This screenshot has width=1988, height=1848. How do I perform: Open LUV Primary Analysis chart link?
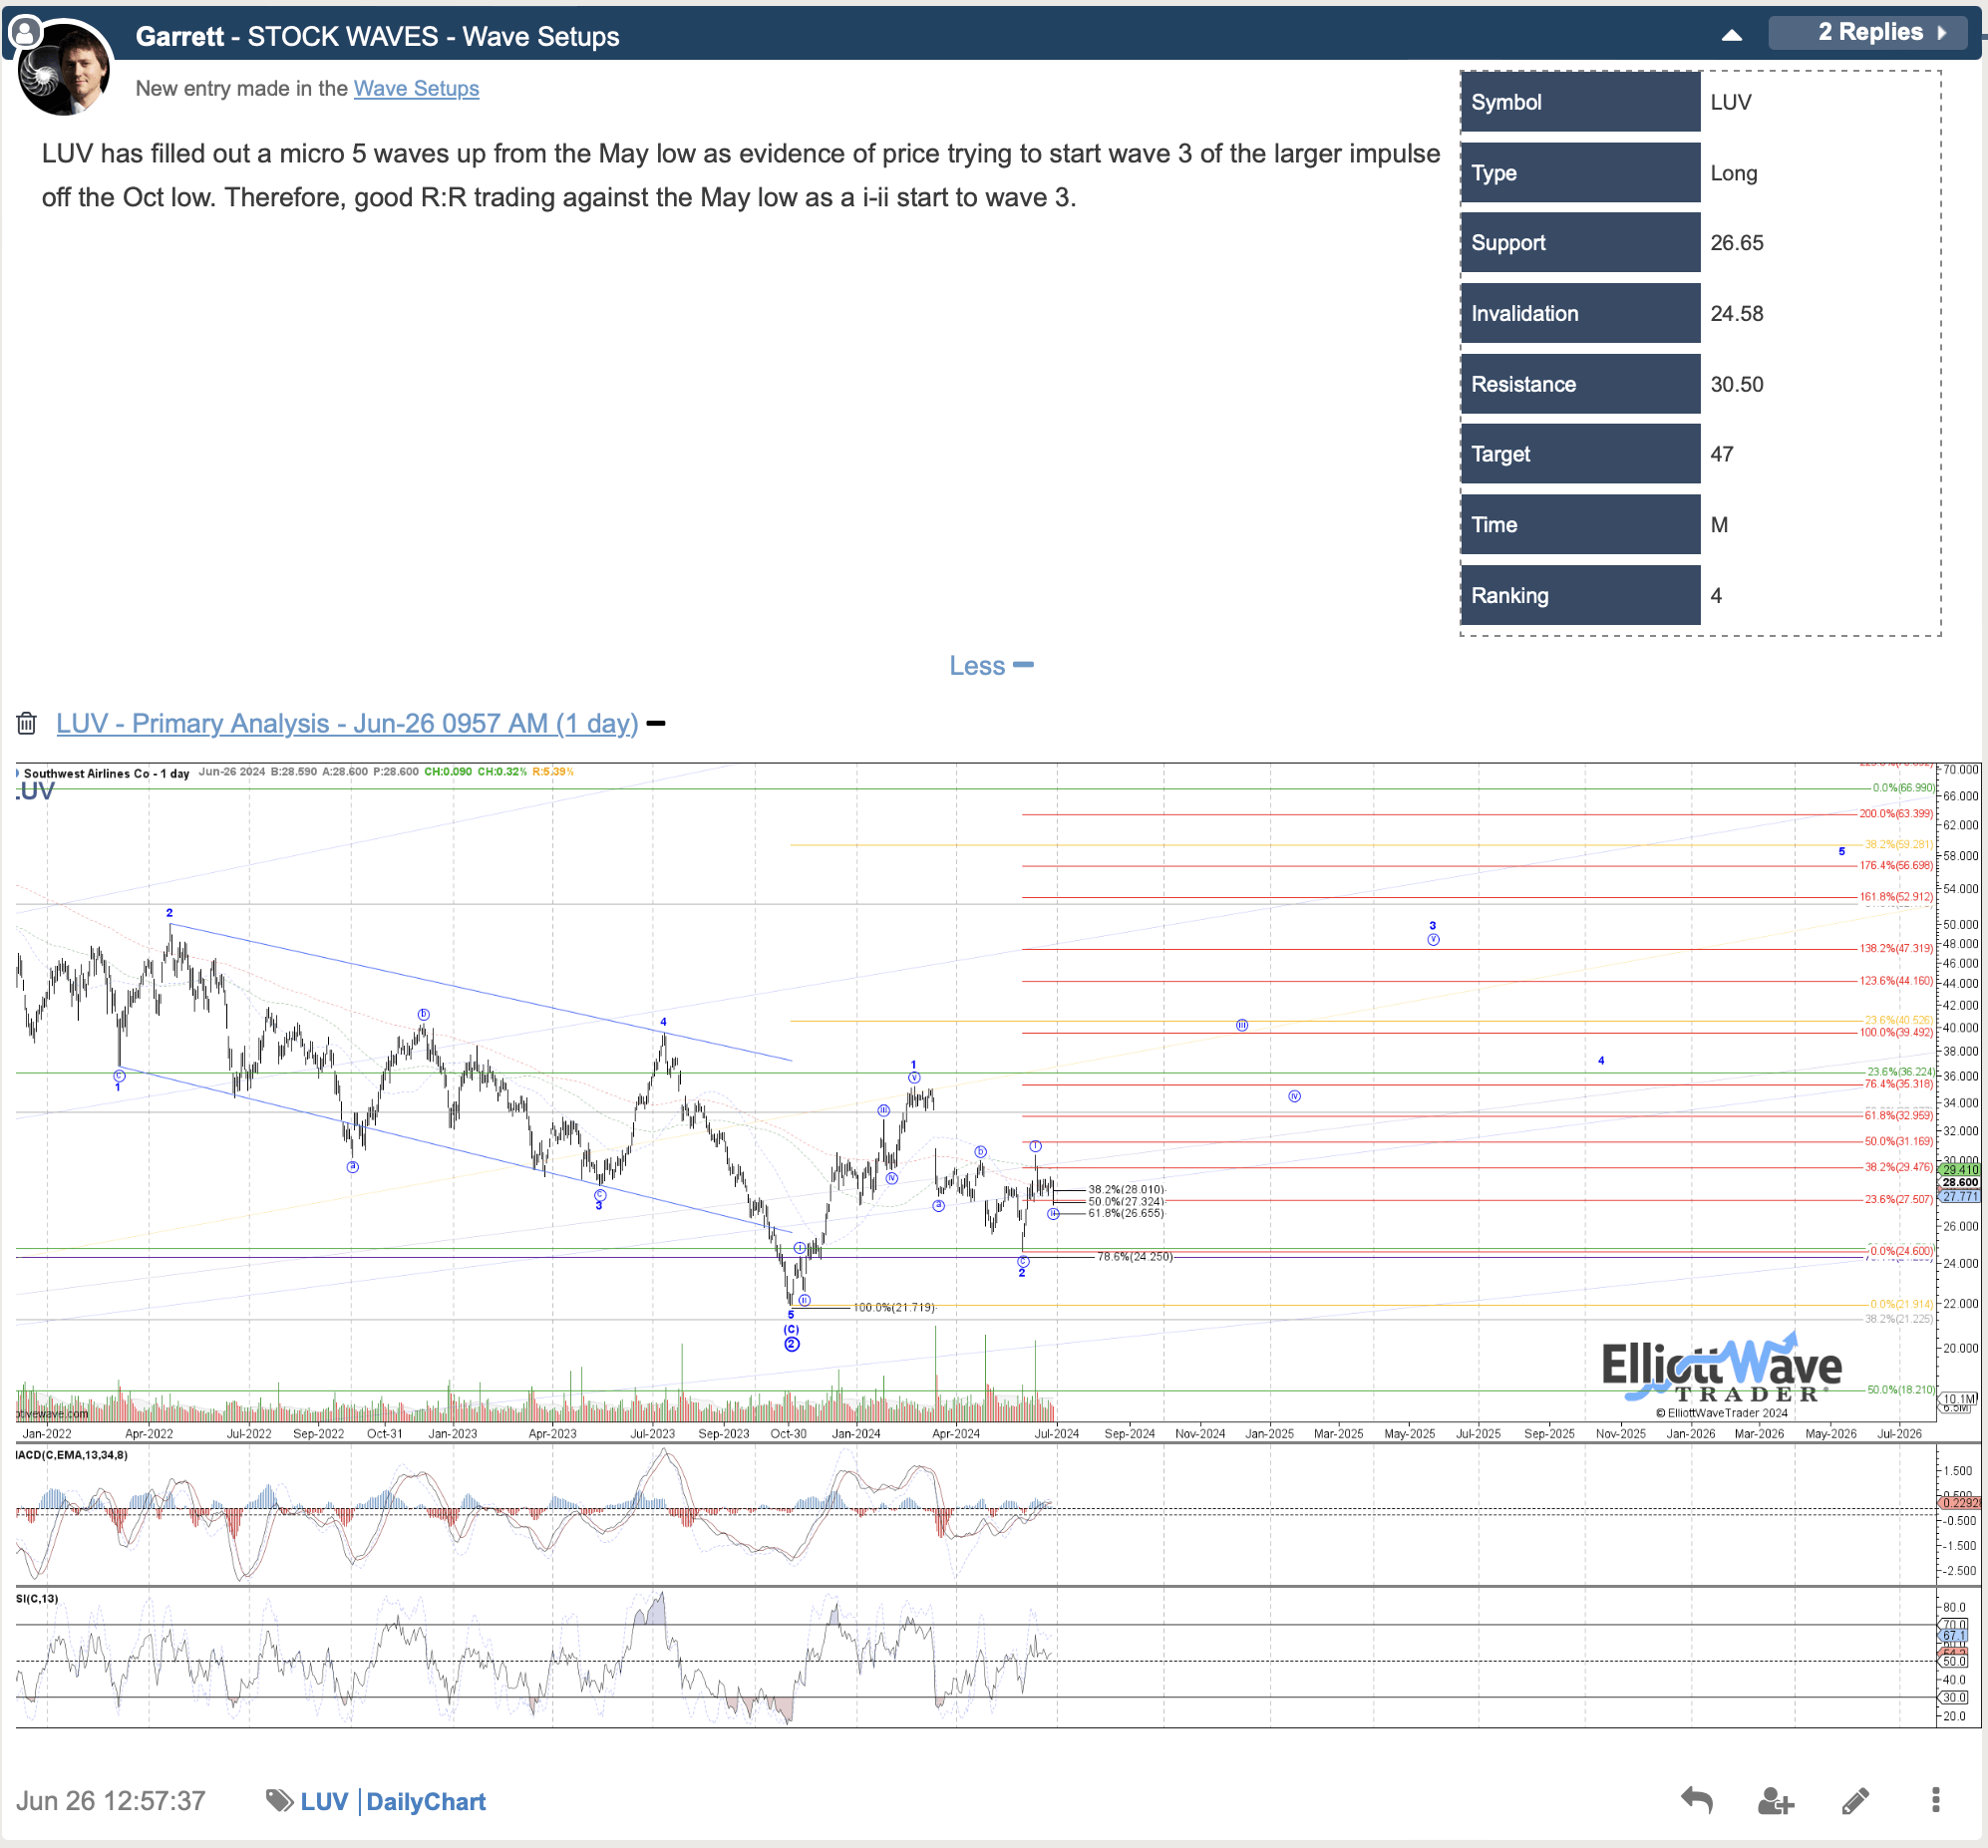coord(346,723)
